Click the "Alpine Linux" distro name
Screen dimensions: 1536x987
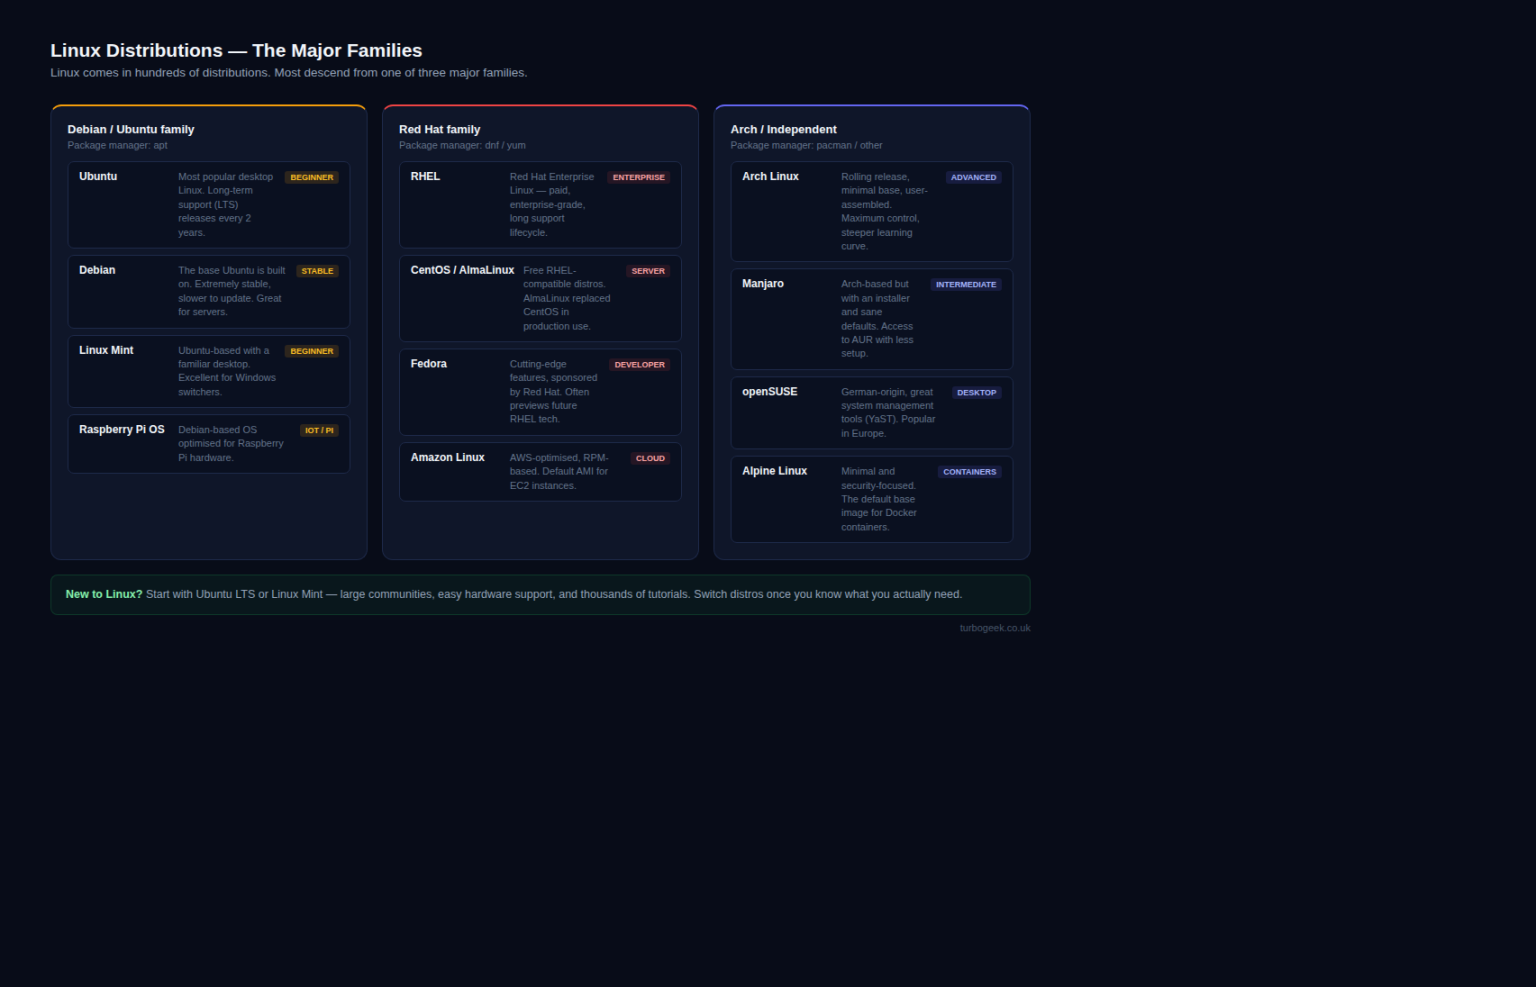(x=774, y=471)
